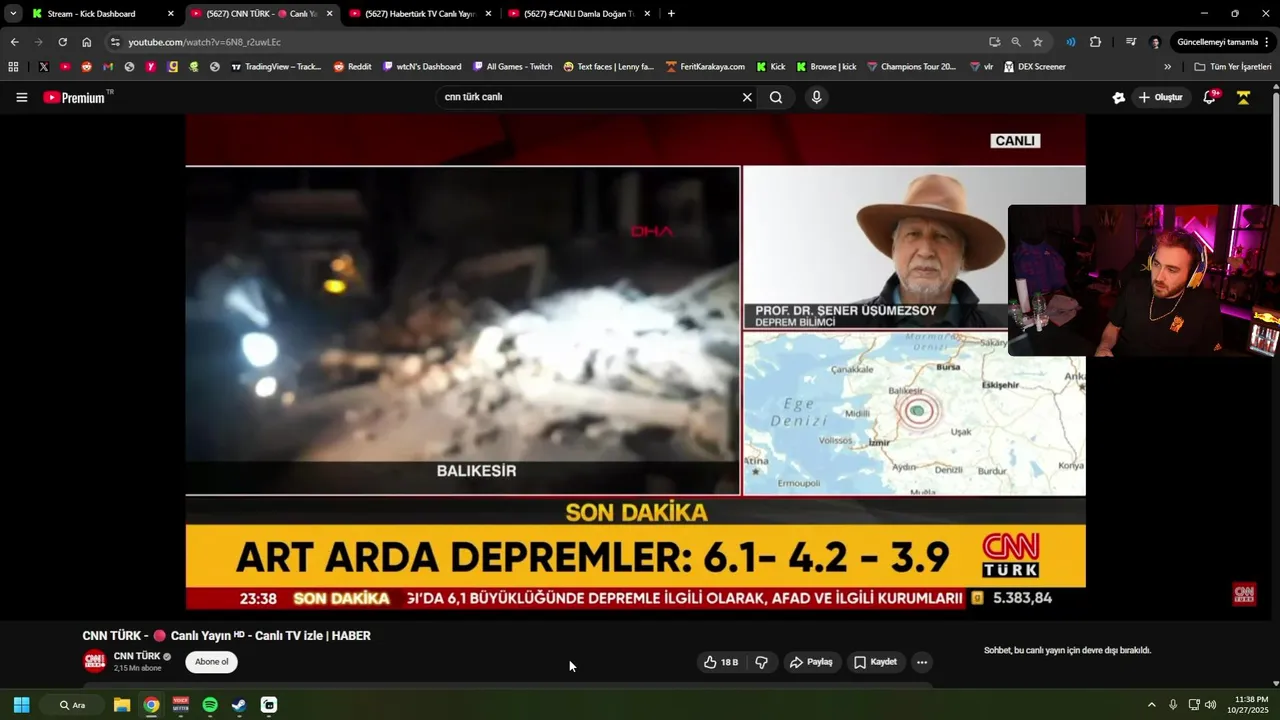
Task: Expand hidden bookmarks chevron
Action: [x=1167, y=67]
